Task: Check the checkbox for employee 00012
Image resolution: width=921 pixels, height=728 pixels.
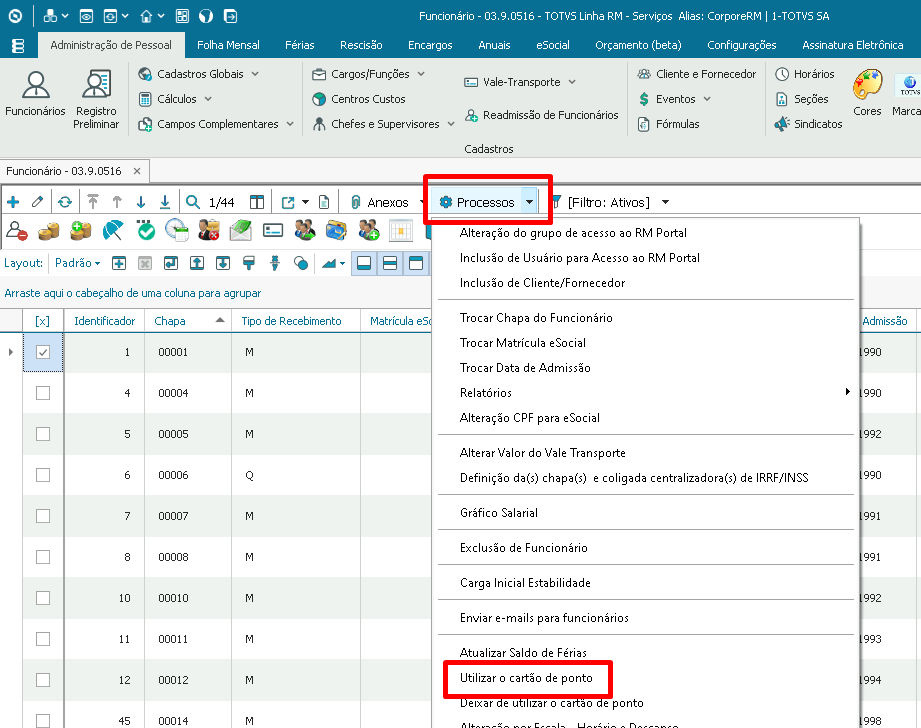Action: [43, 680]
